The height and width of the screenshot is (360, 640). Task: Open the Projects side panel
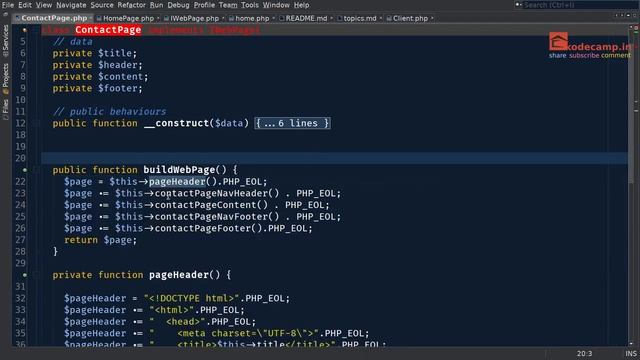coord(5,78)
